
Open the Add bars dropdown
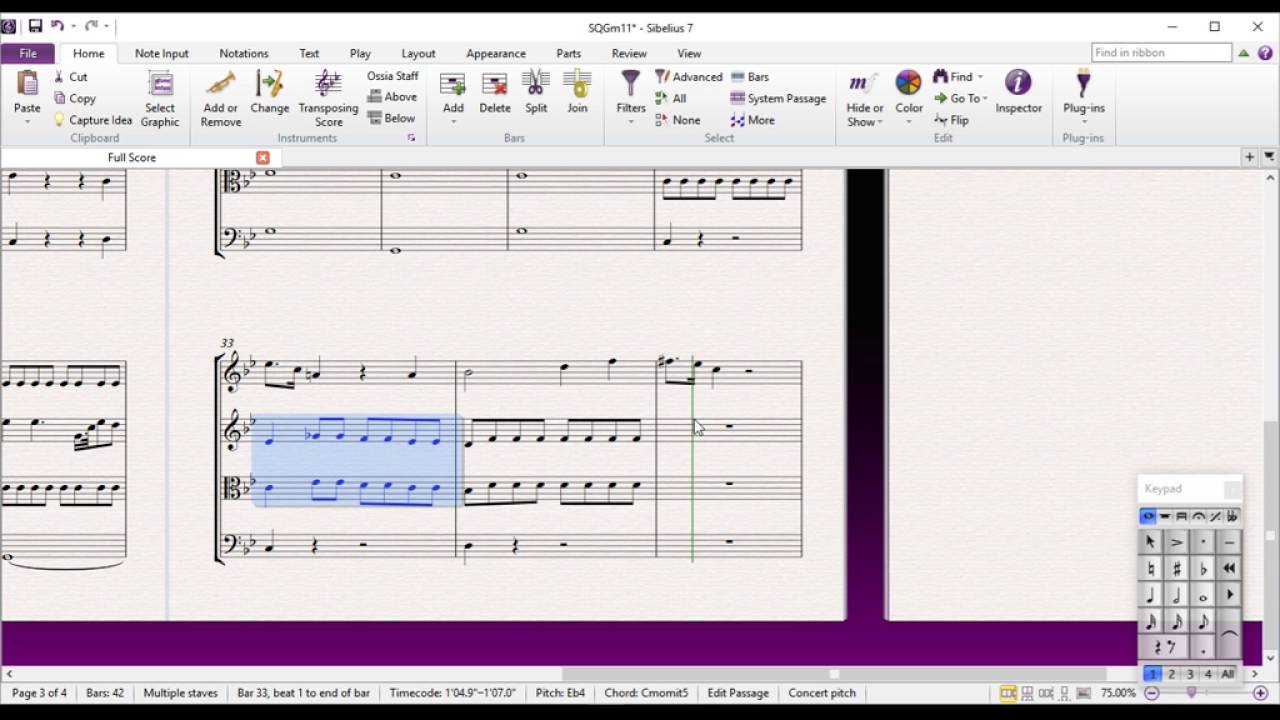453,122
